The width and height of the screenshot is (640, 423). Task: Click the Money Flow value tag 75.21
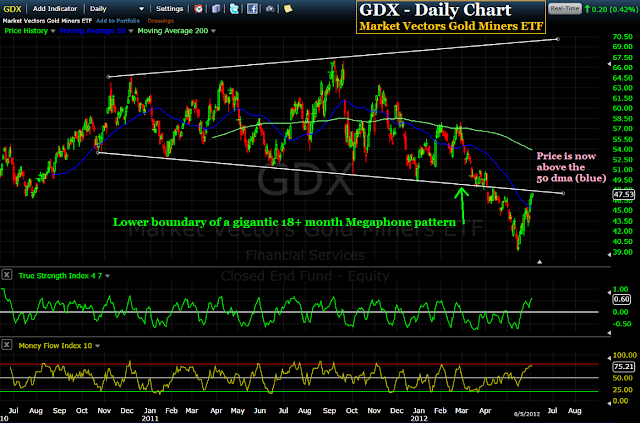click(x=624, y=367)
